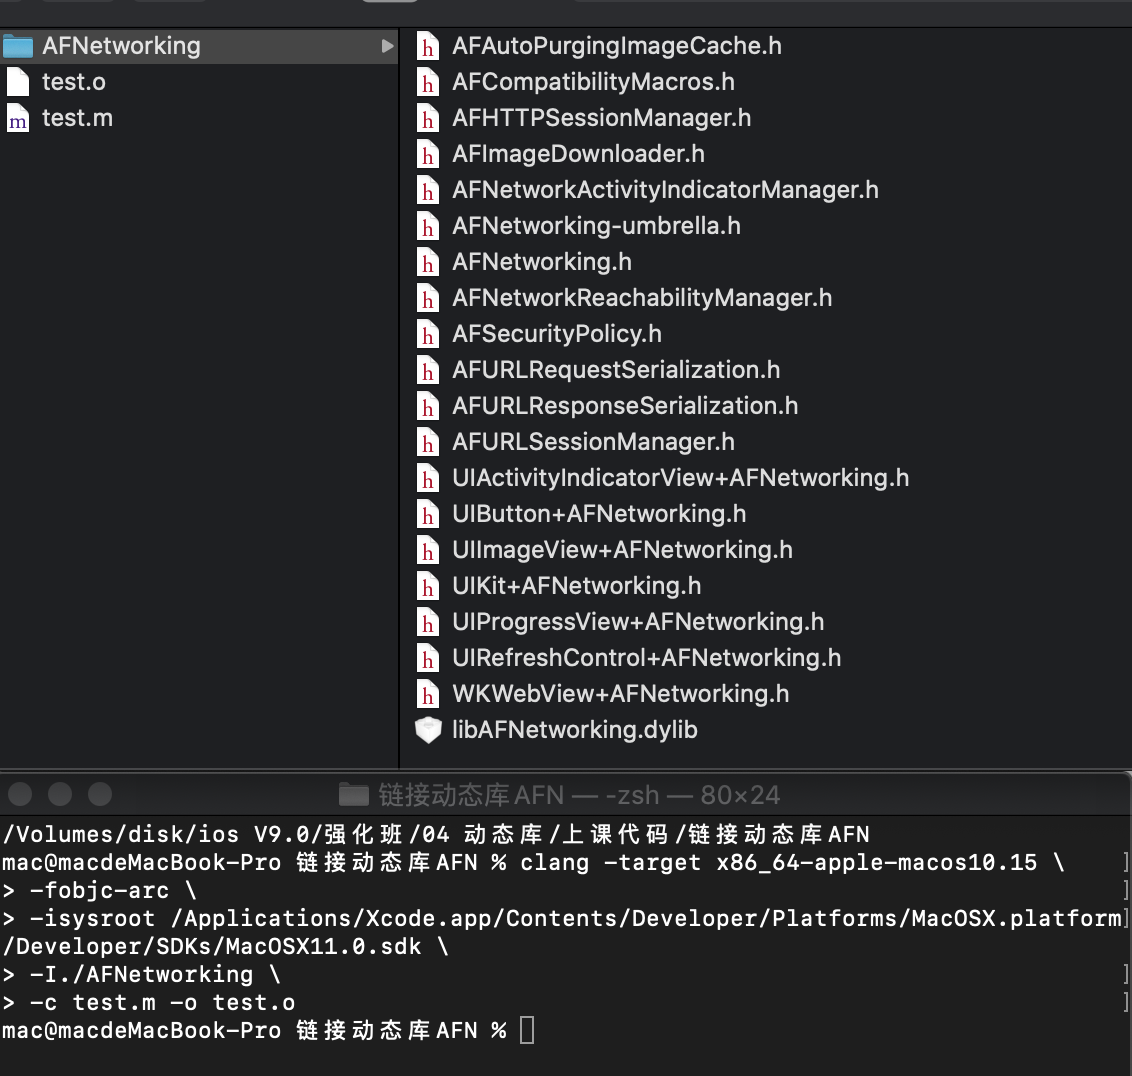Click the UIImageView+AFNetworking.h header icon

point(428,550)
